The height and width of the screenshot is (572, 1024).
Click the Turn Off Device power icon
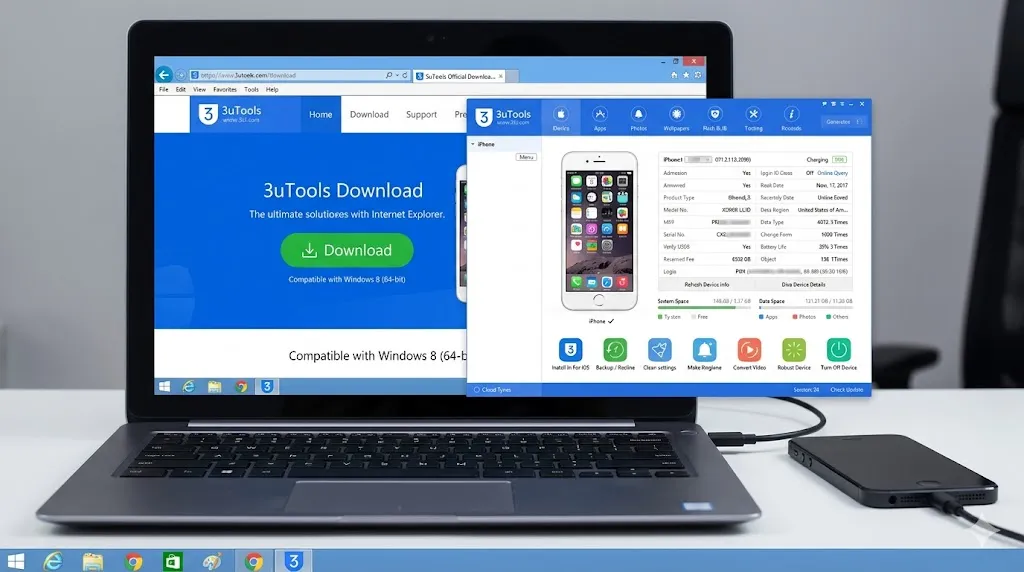tap(839, 350)
